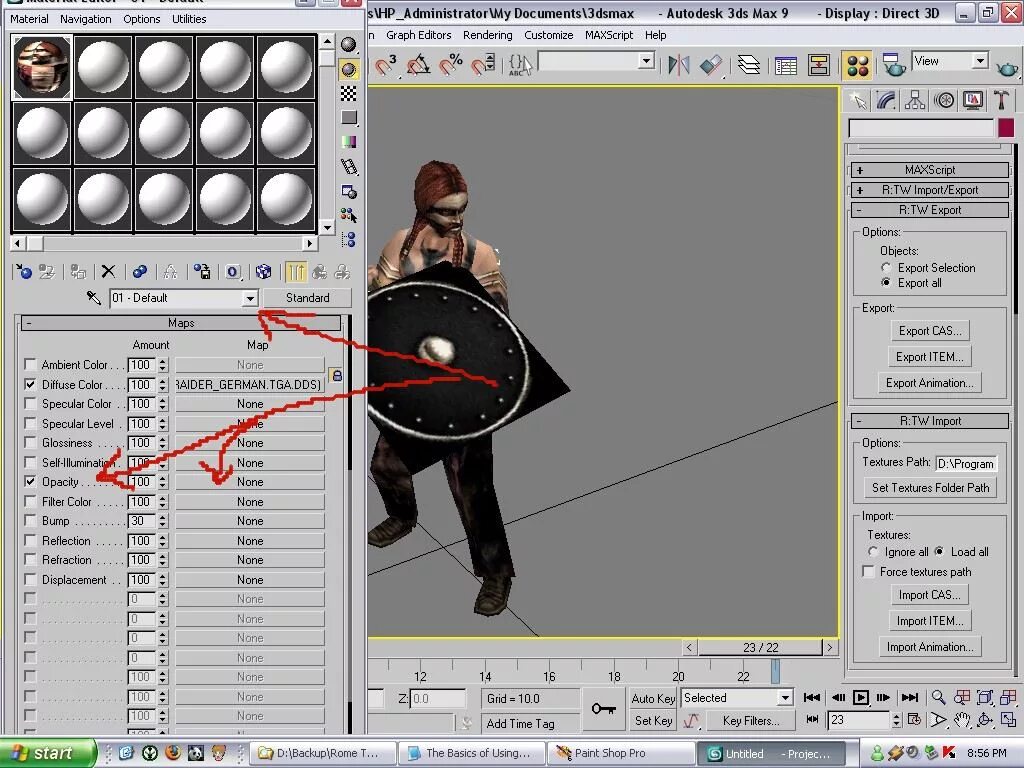This screenshot has height=768, width=1024.
Task: Open the Selected key filter dropdown
Action: point(786,698)
